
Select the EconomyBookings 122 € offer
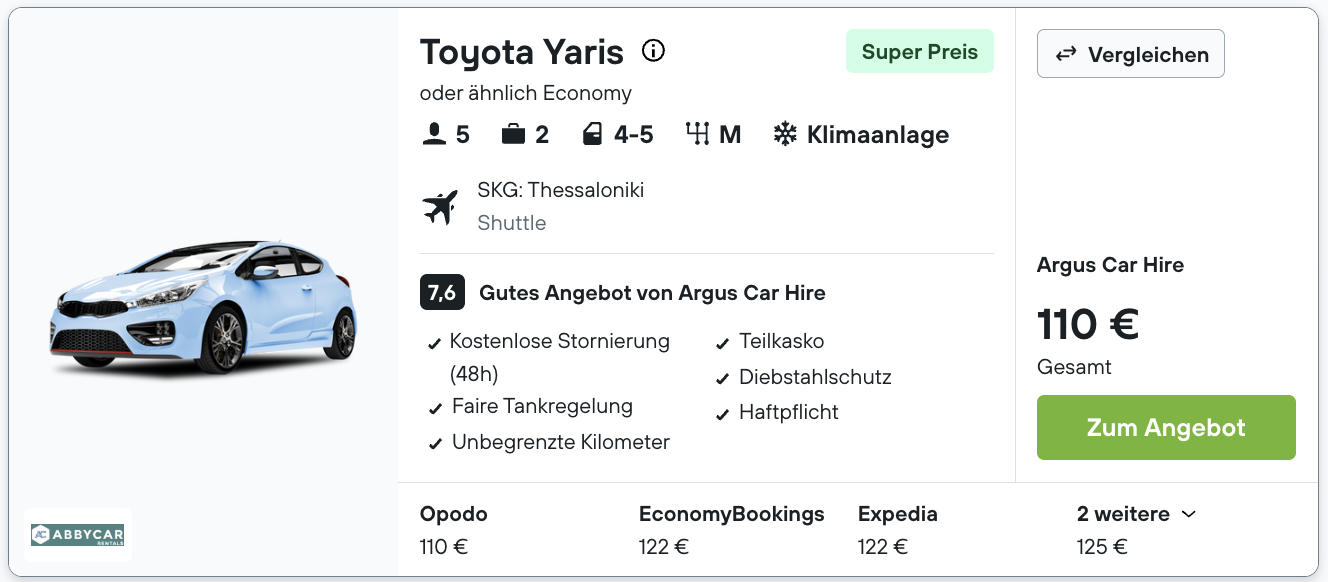pos(732,530)
